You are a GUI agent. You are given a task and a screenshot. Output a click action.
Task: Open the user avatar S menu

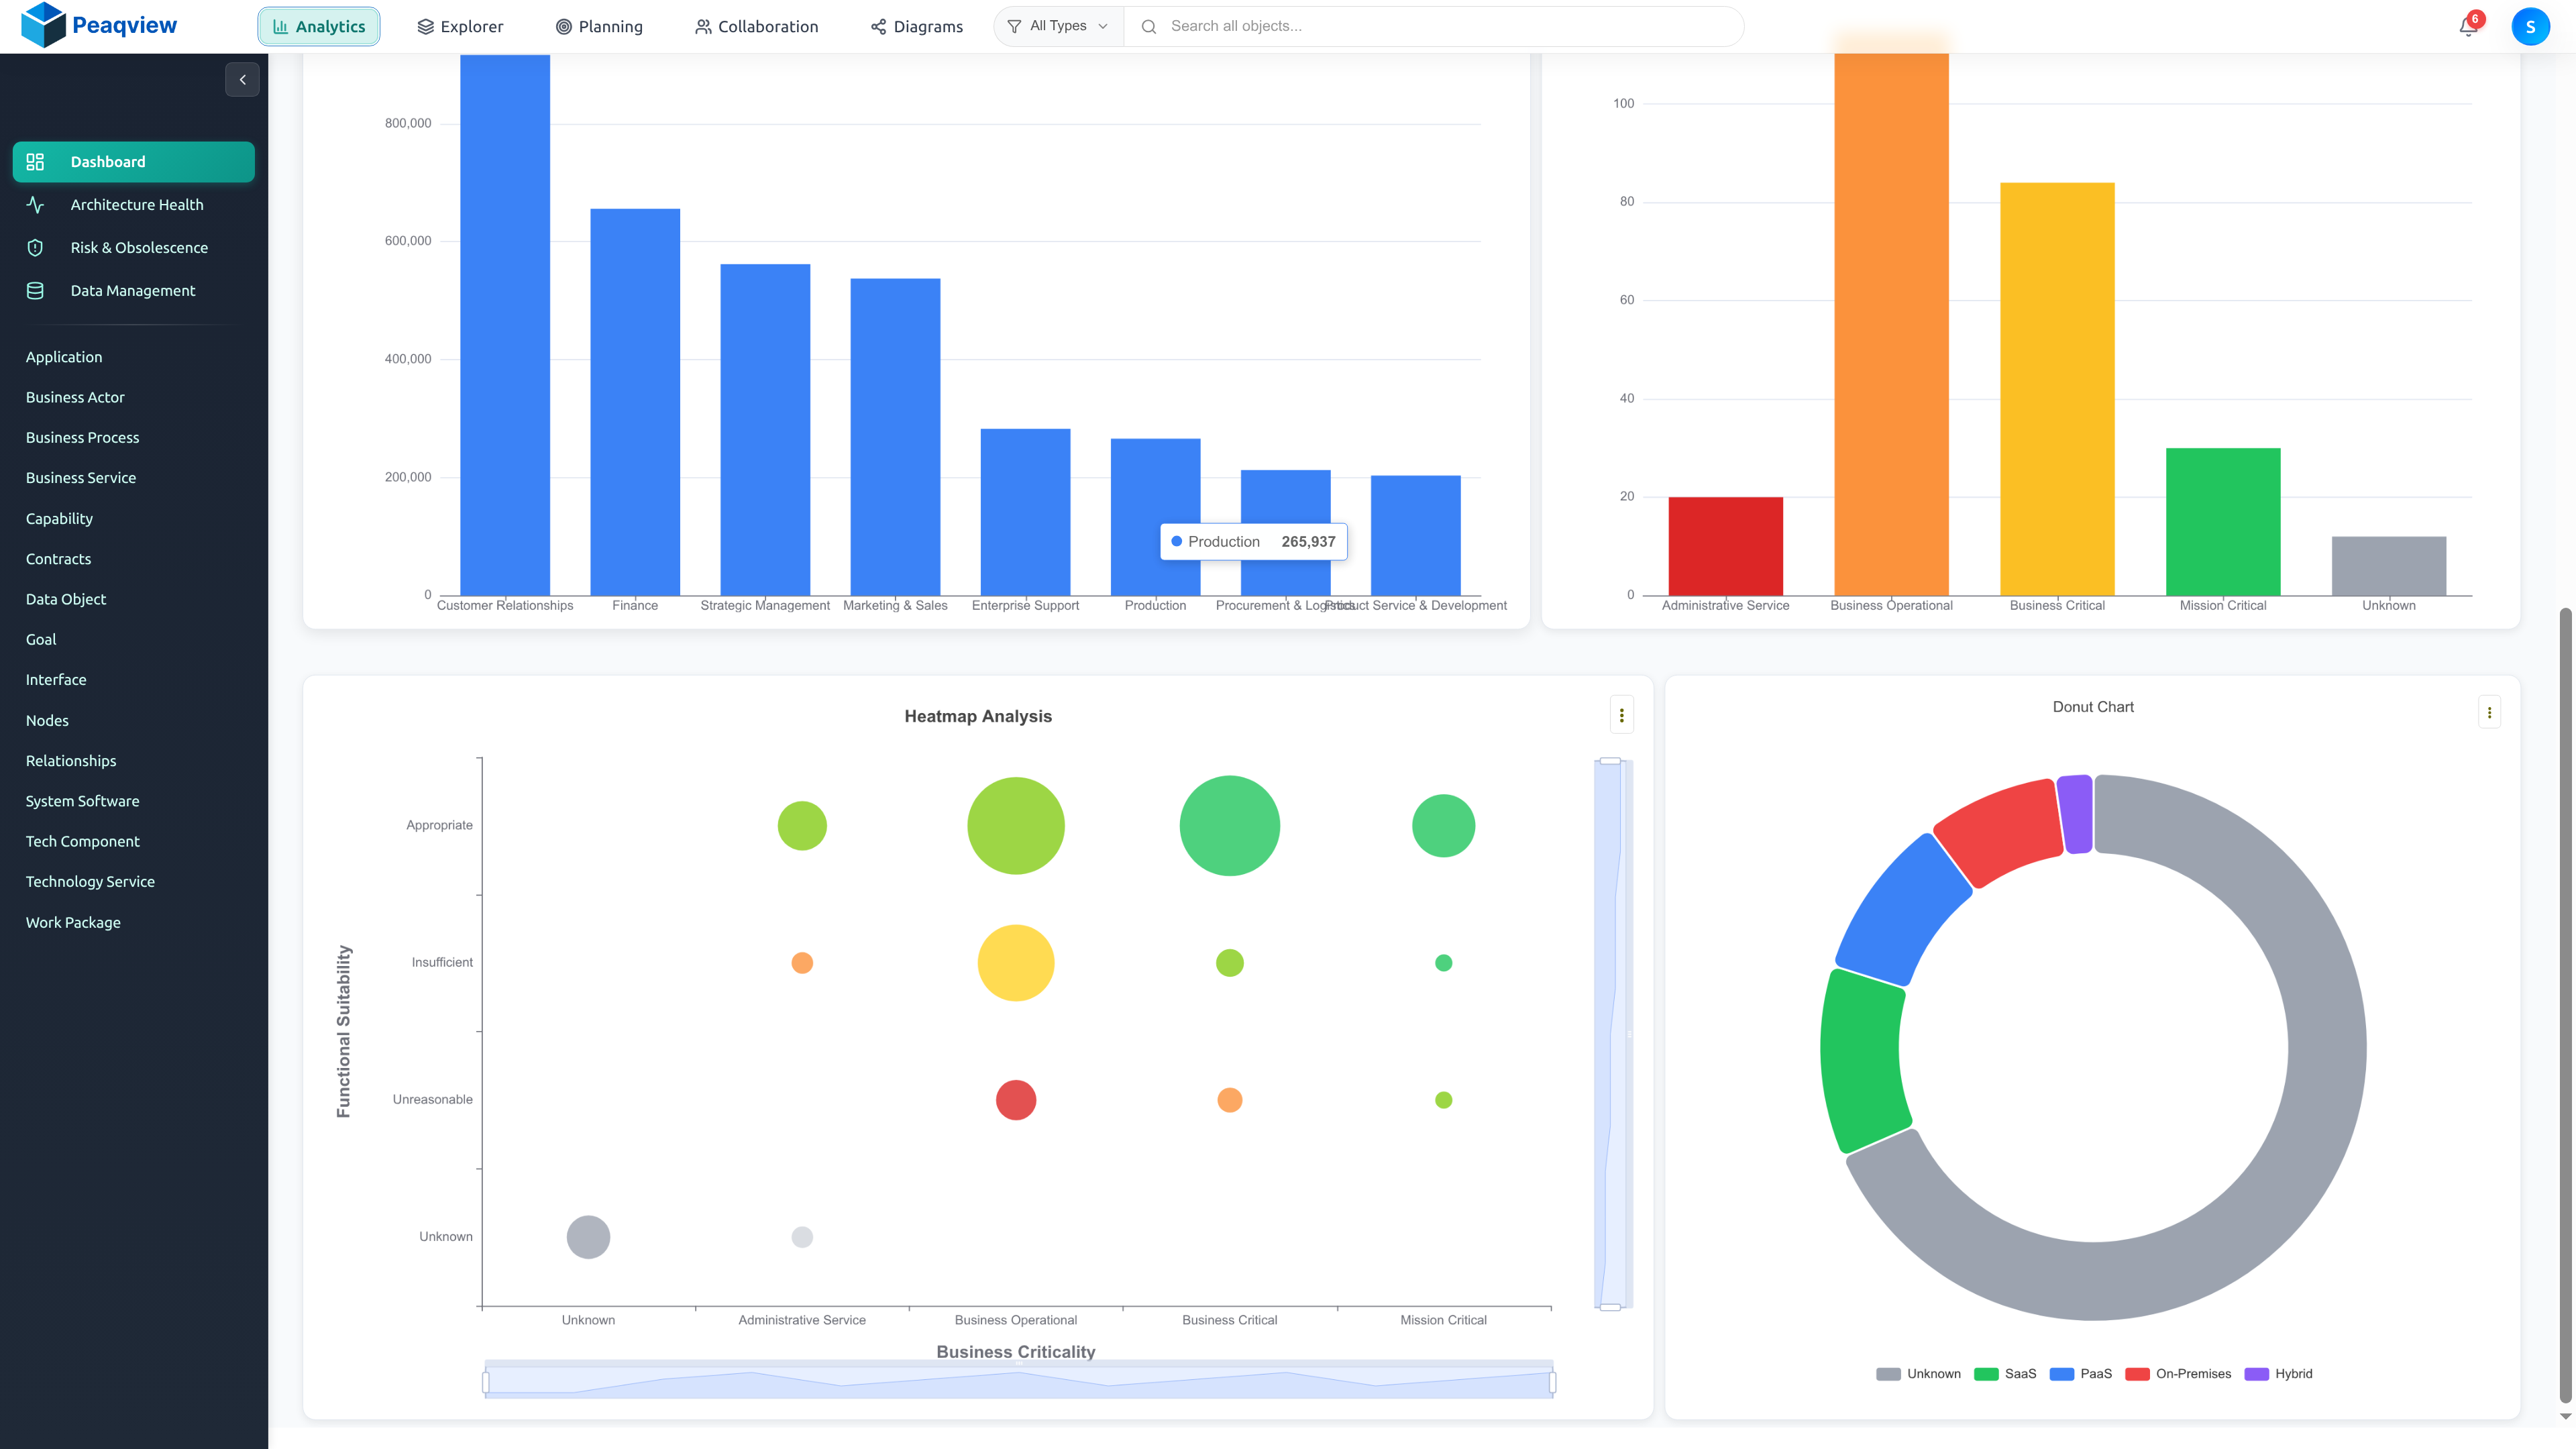pos(2530,27)
